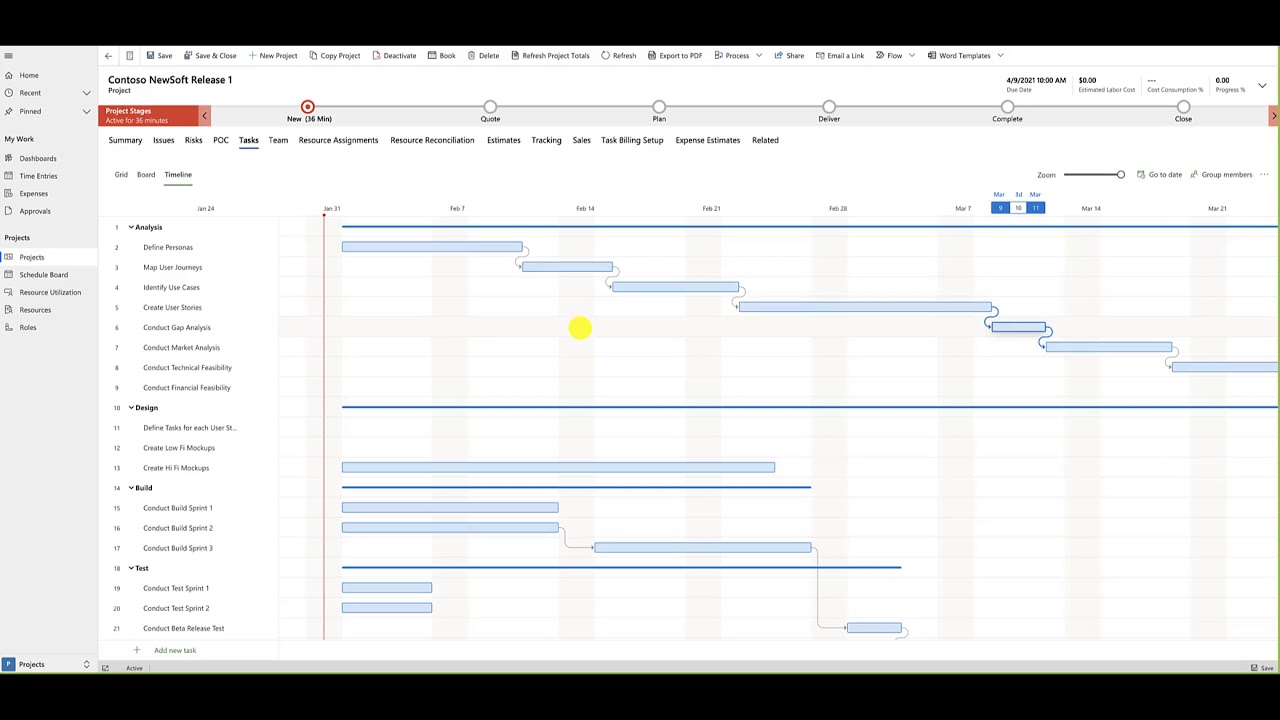The width and height of the screenshot is (1280, 720).
Task: Advance stages with the right red arrow
Action: click(x=1273, y=116)
